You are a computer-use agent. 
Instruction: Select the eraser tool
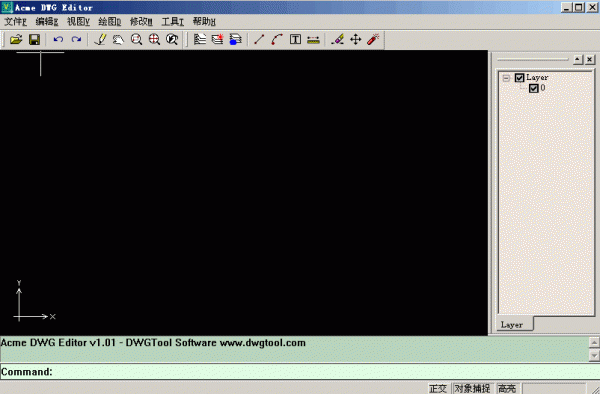337,39
